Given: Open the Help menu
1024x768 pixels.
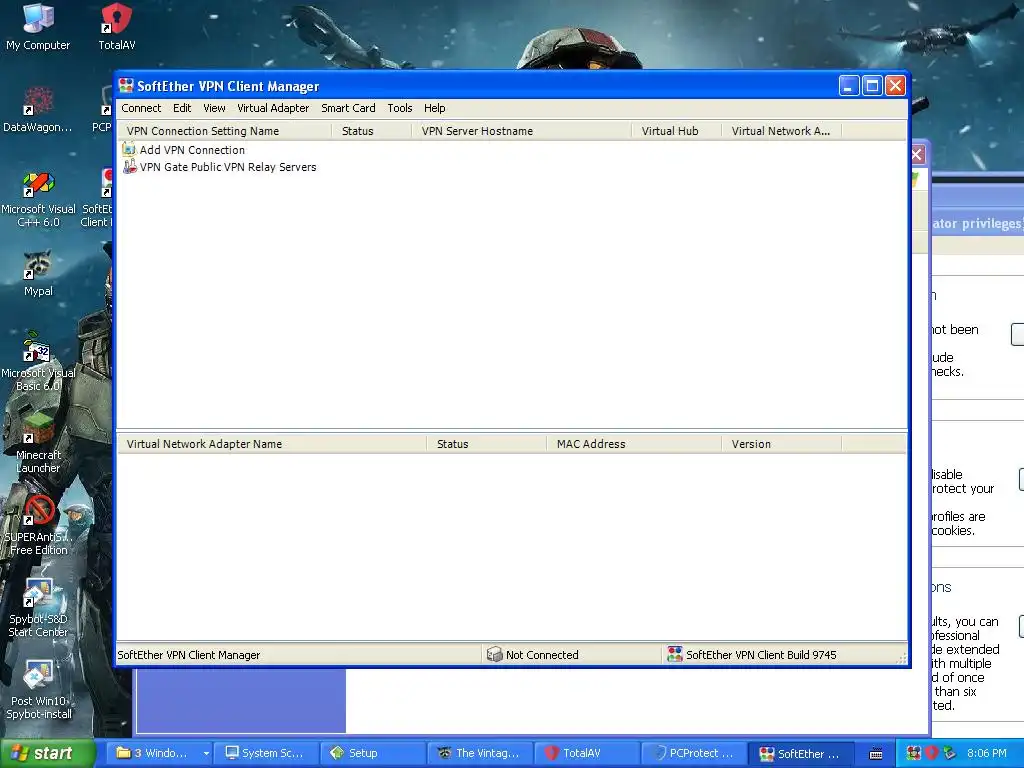Looking at the screenshot, I should (x=434, y=108).
